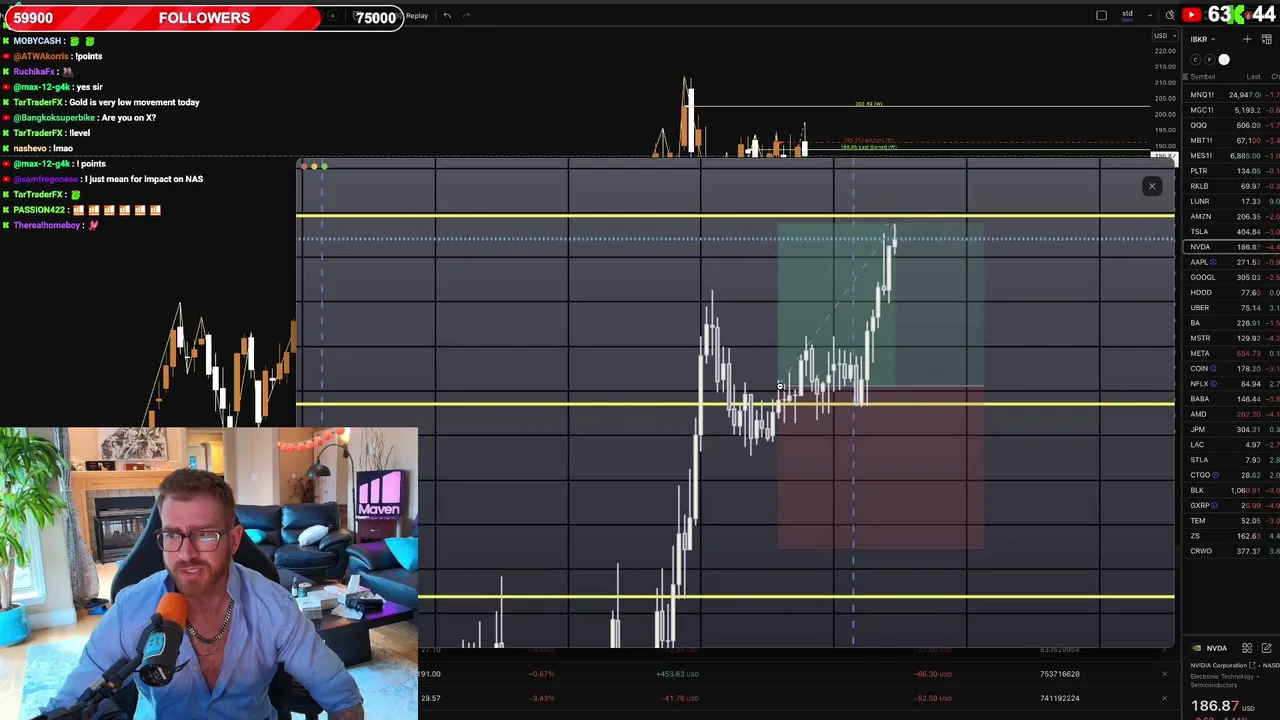Click the NVDA logo in the details panel
Viewport: 1280px width, 720px height.
click(1197, 648)
